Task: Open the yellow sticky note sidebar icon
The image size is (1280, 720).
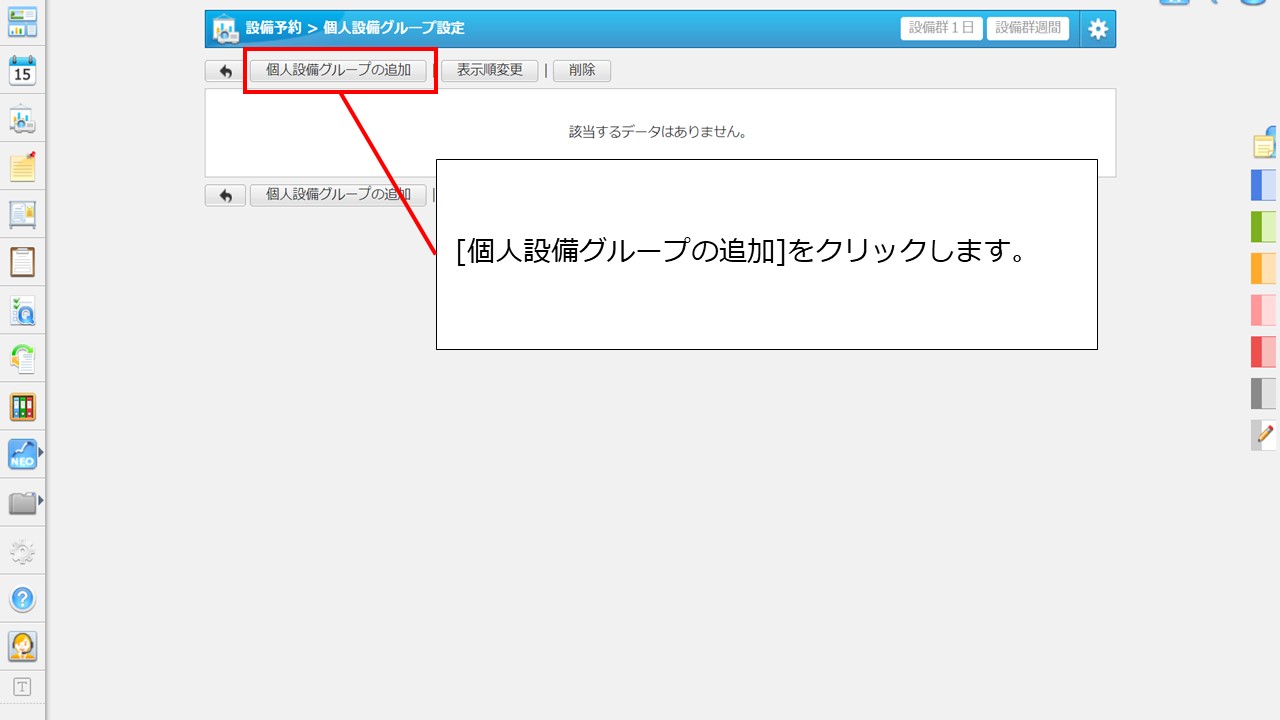Action: [22, 167]
